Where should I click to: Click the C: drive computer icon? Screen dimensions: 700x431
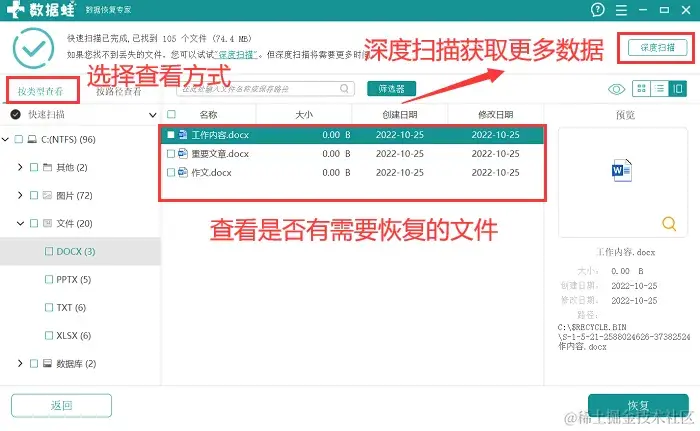(32, 139)
